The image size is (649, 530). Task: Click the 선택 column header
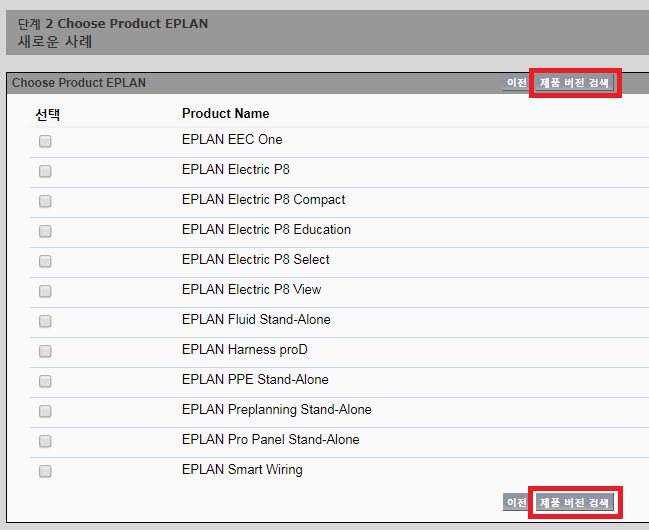(x=48, y=114)
